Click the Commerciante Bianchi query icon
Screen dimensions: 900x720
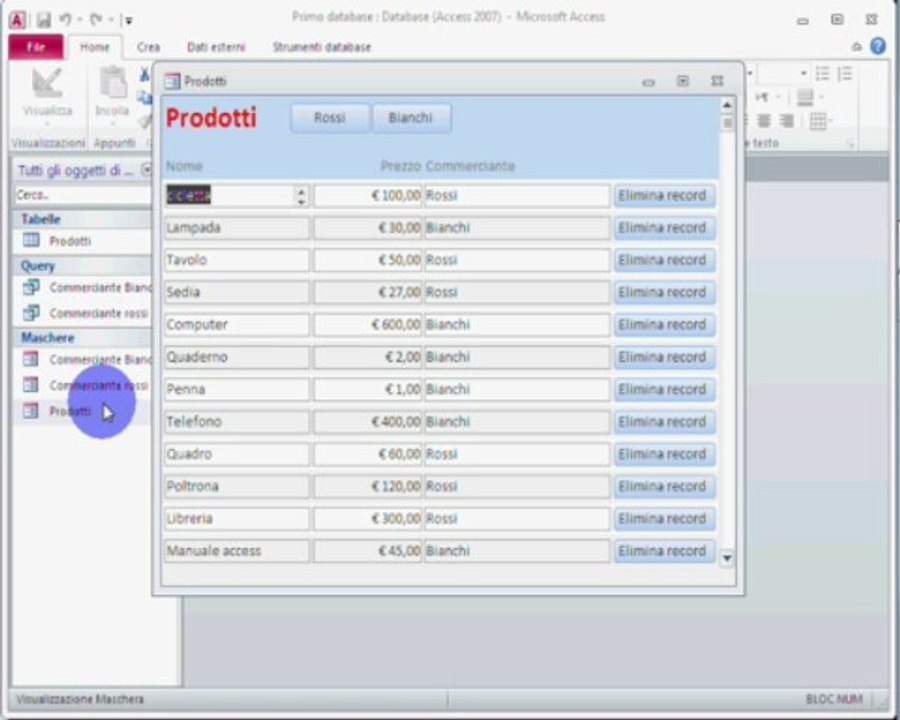point(31,287)
